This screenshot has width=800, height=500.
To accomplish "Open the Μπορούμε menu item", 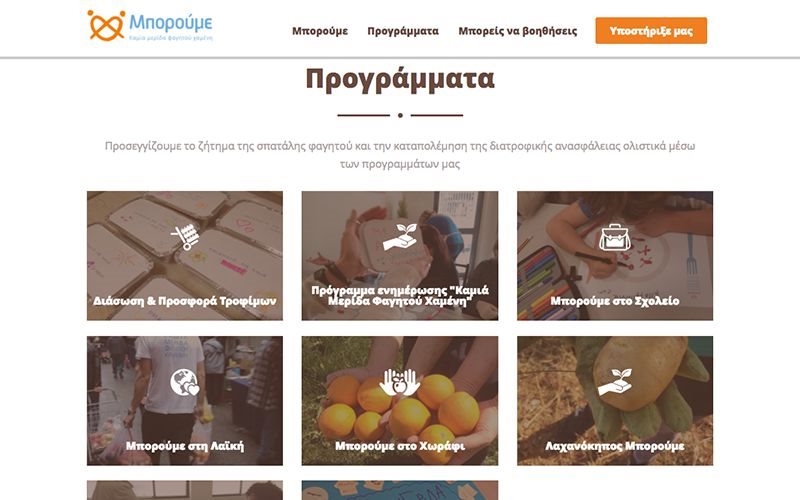I will point(320,31).
